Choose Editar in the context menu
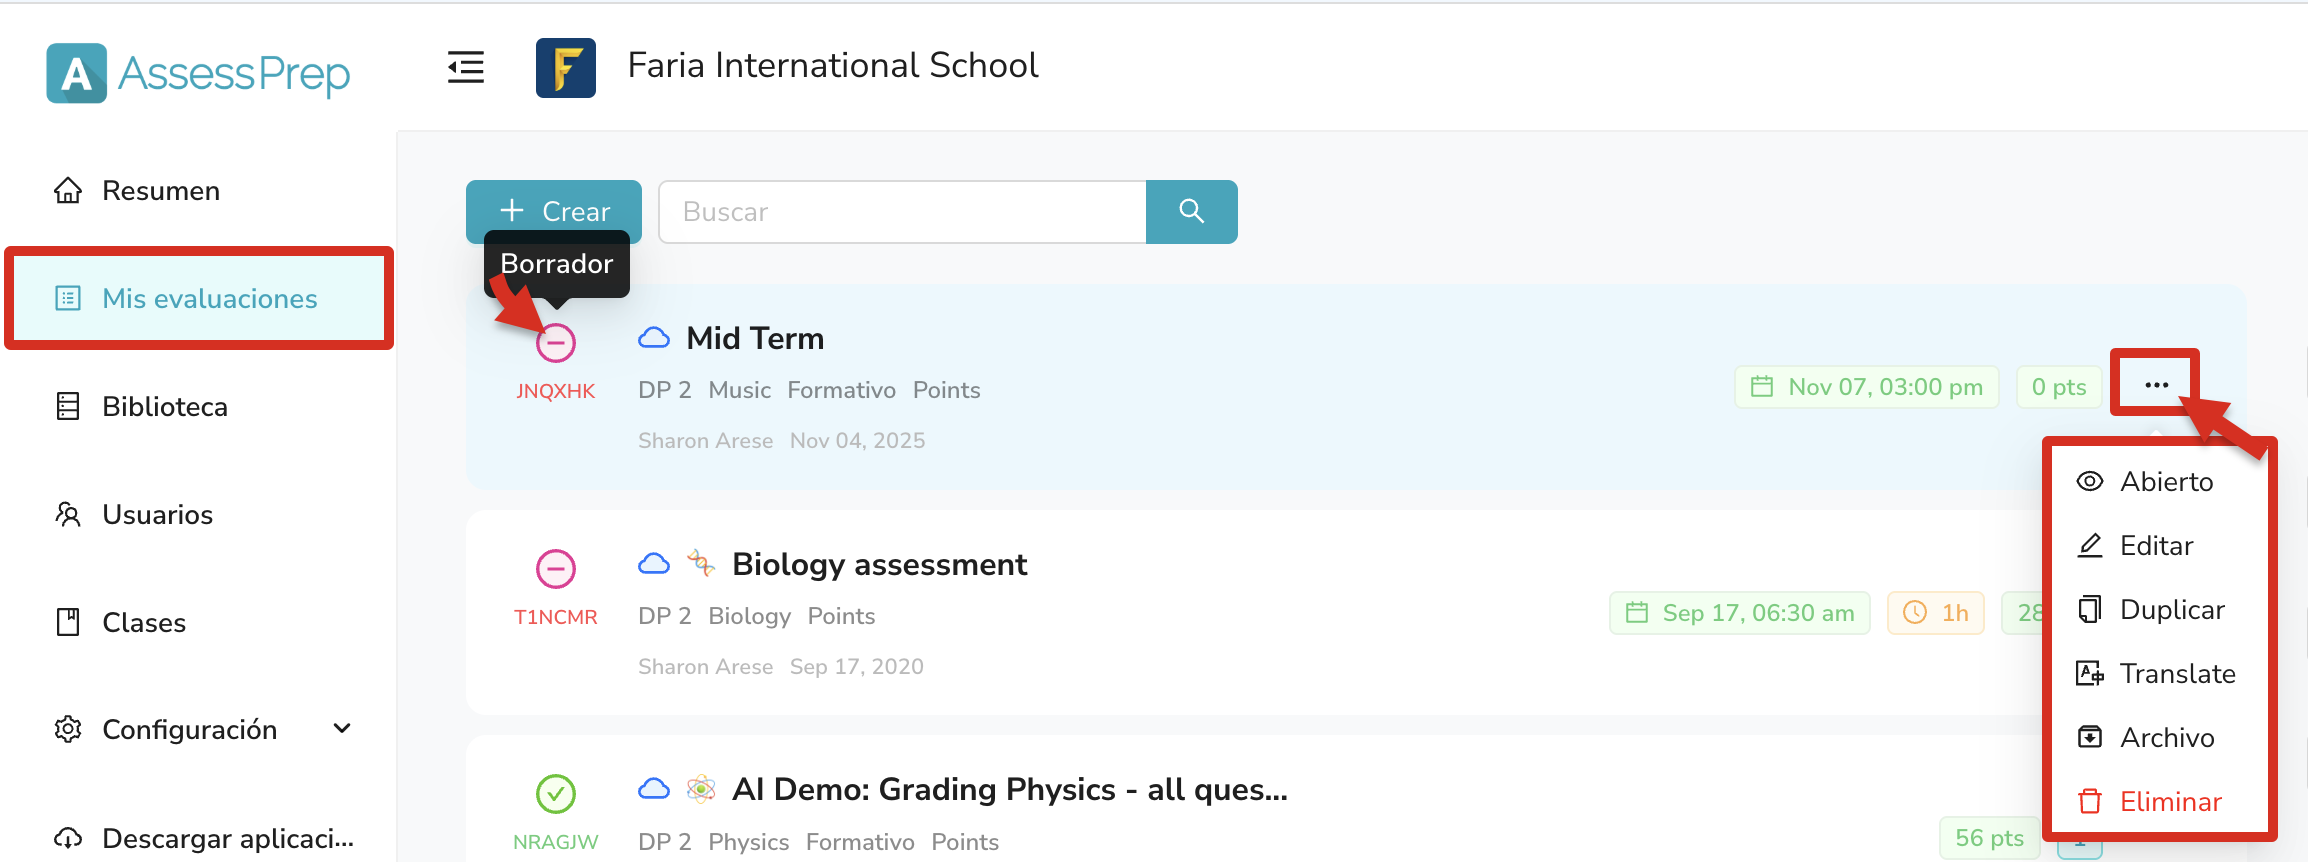The height and width of the screenshot is (862, 2308). [x=2156, y=546]
